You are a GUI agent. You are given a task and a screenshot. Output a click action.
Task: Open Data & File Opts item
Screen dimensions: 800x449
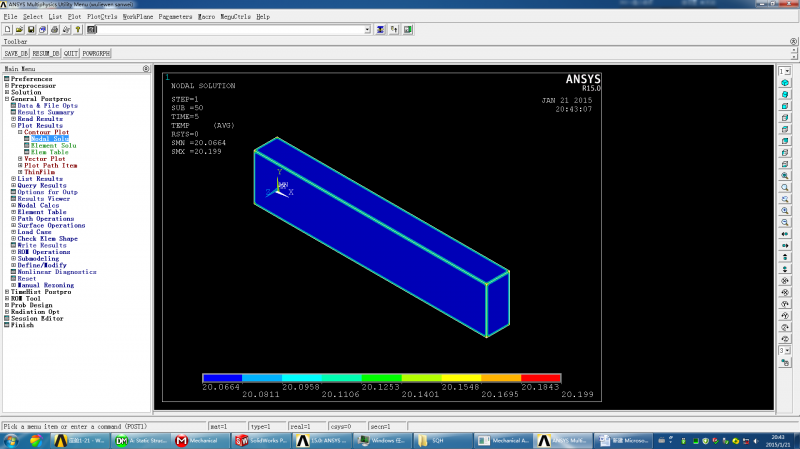pyautogui.click(x=47, y=106)
